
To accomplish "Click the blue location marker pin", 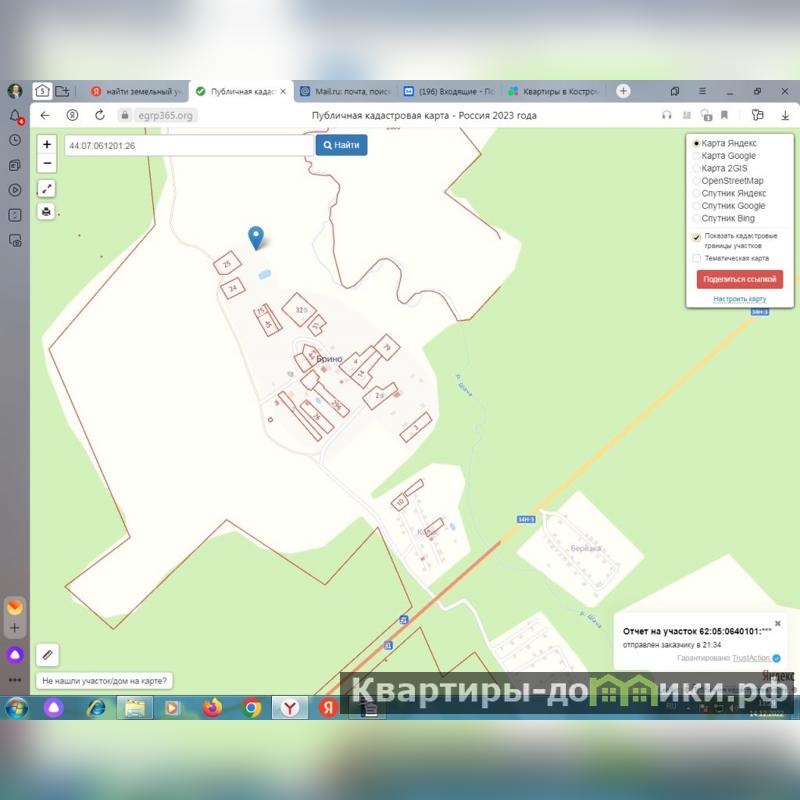I will point(256,237).
